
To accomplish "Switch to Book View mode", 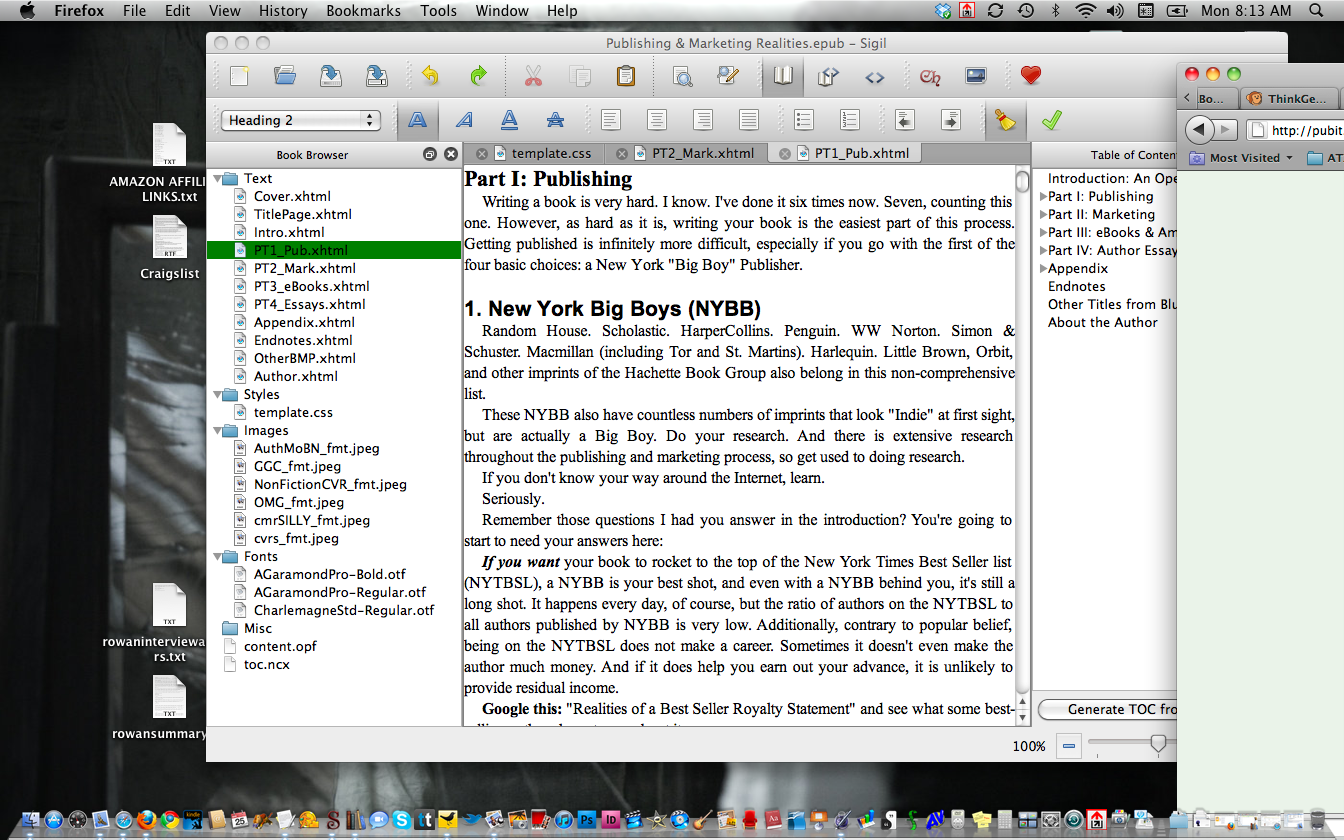I will pos(783,76).
